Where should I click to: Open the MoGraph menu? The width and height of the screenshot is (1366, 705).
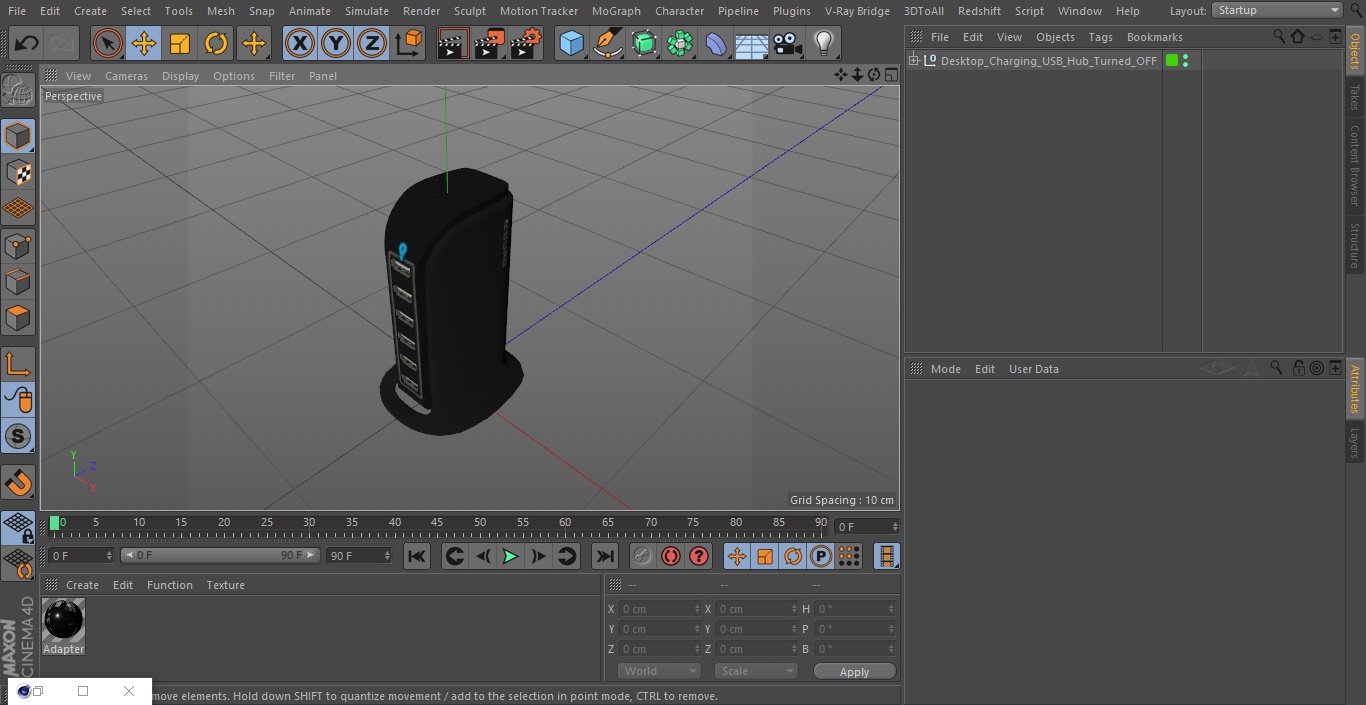tap(616, 11)
